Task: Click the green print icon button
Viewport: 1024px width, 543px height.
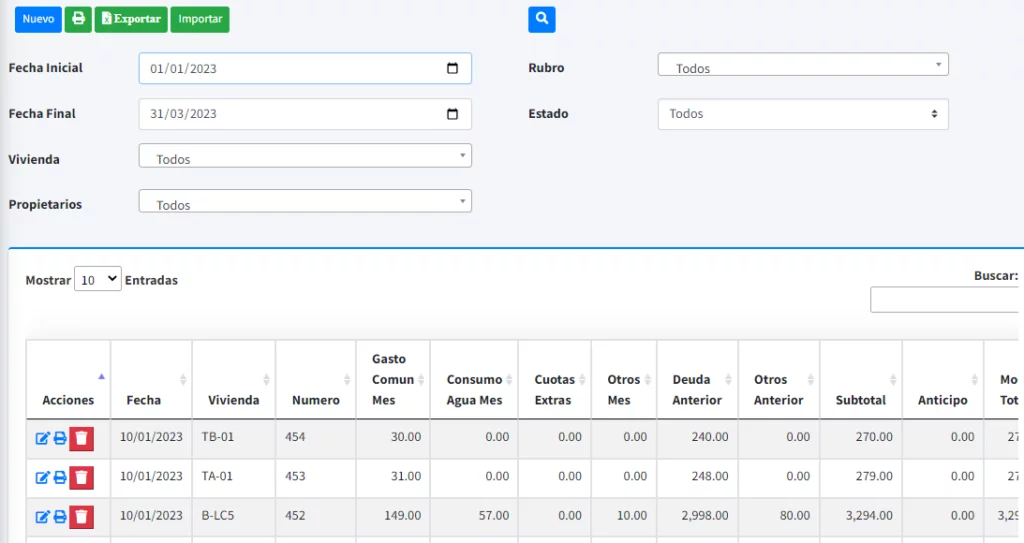Action: [x=78, y=19]
